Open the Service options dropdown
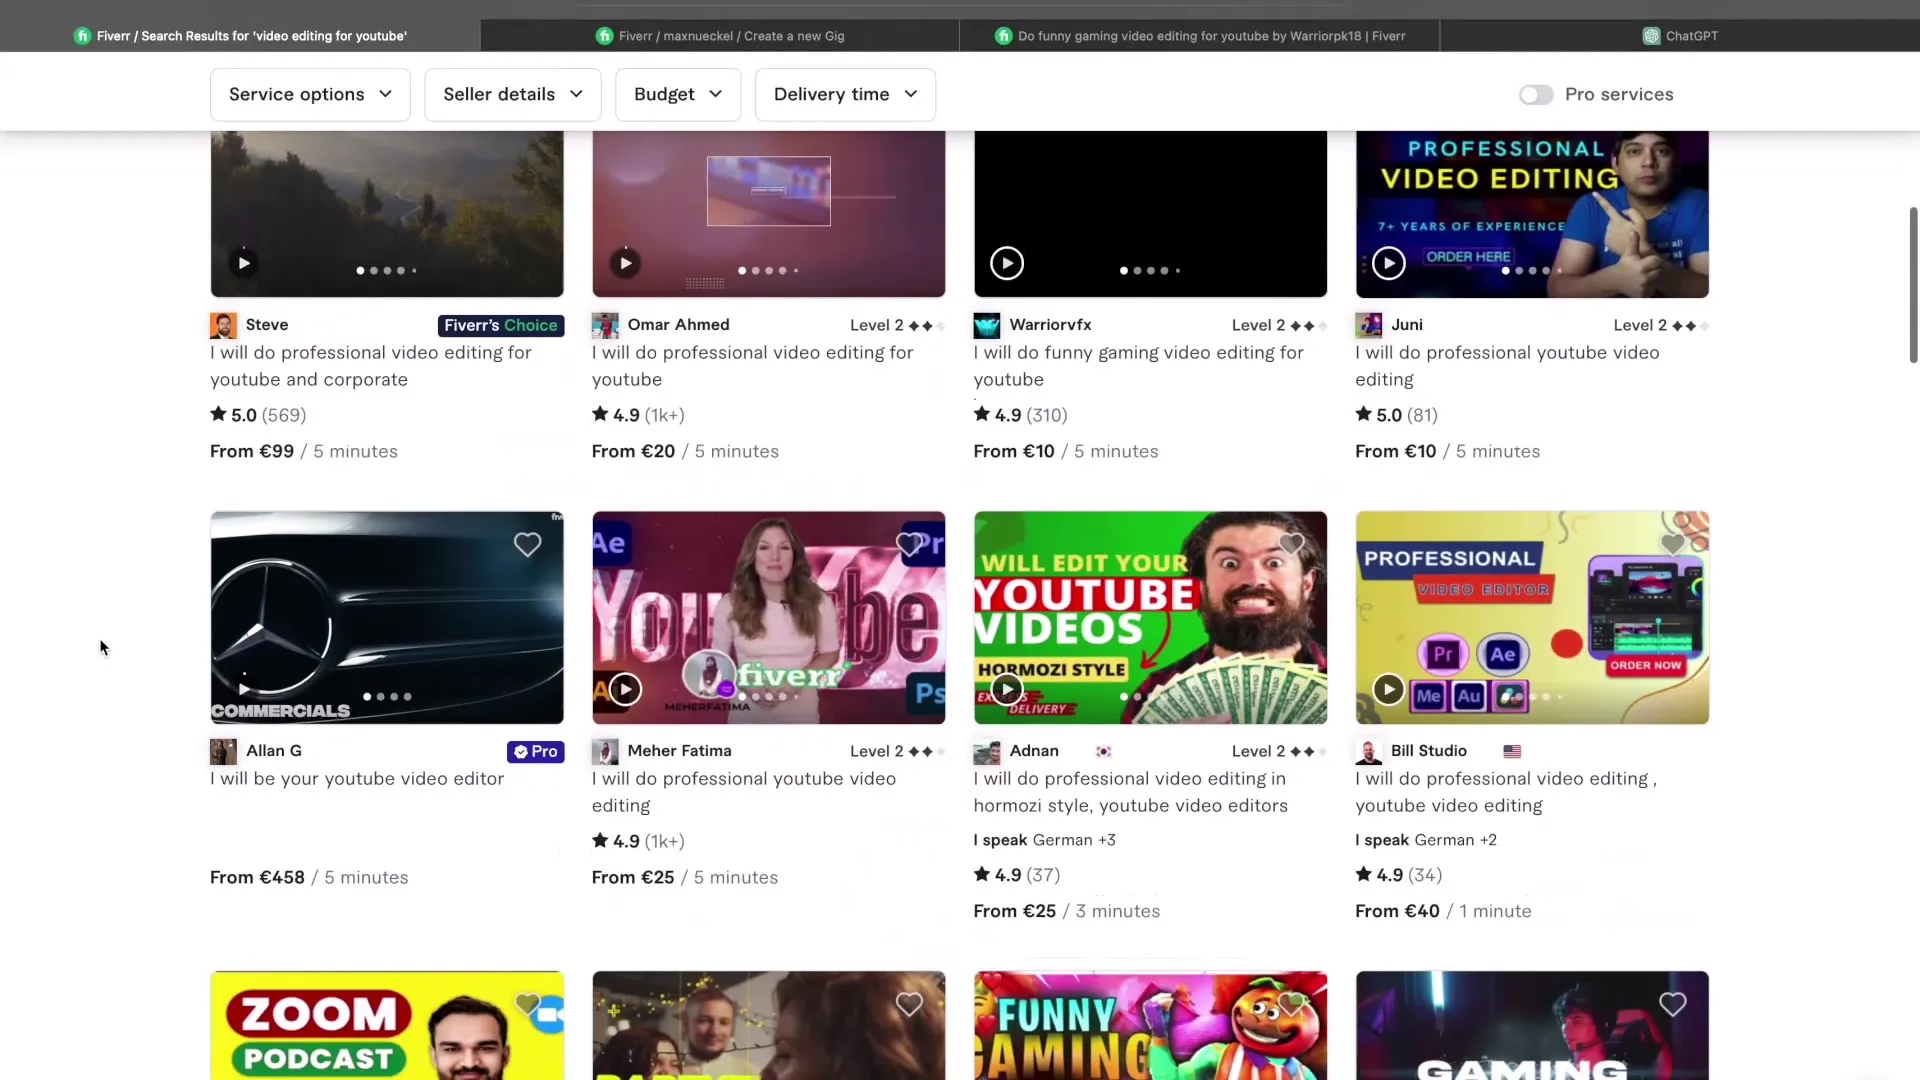This screenshot has height=1080, width=1920. point(310,94)
